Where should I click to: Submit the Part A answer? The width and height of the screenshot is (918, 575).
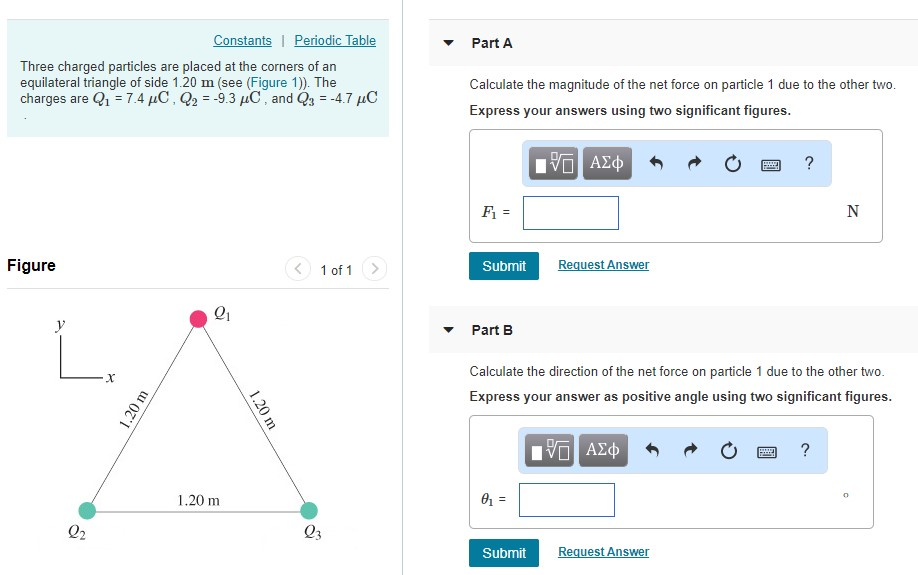click(503, 266)
